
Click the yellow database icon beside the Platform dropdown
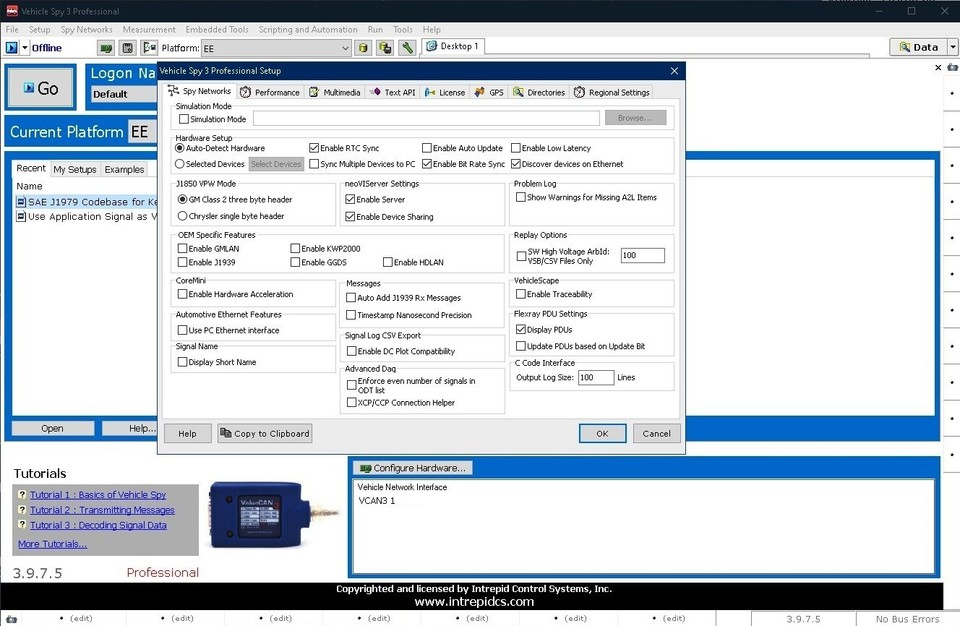(x=362, y=47)
